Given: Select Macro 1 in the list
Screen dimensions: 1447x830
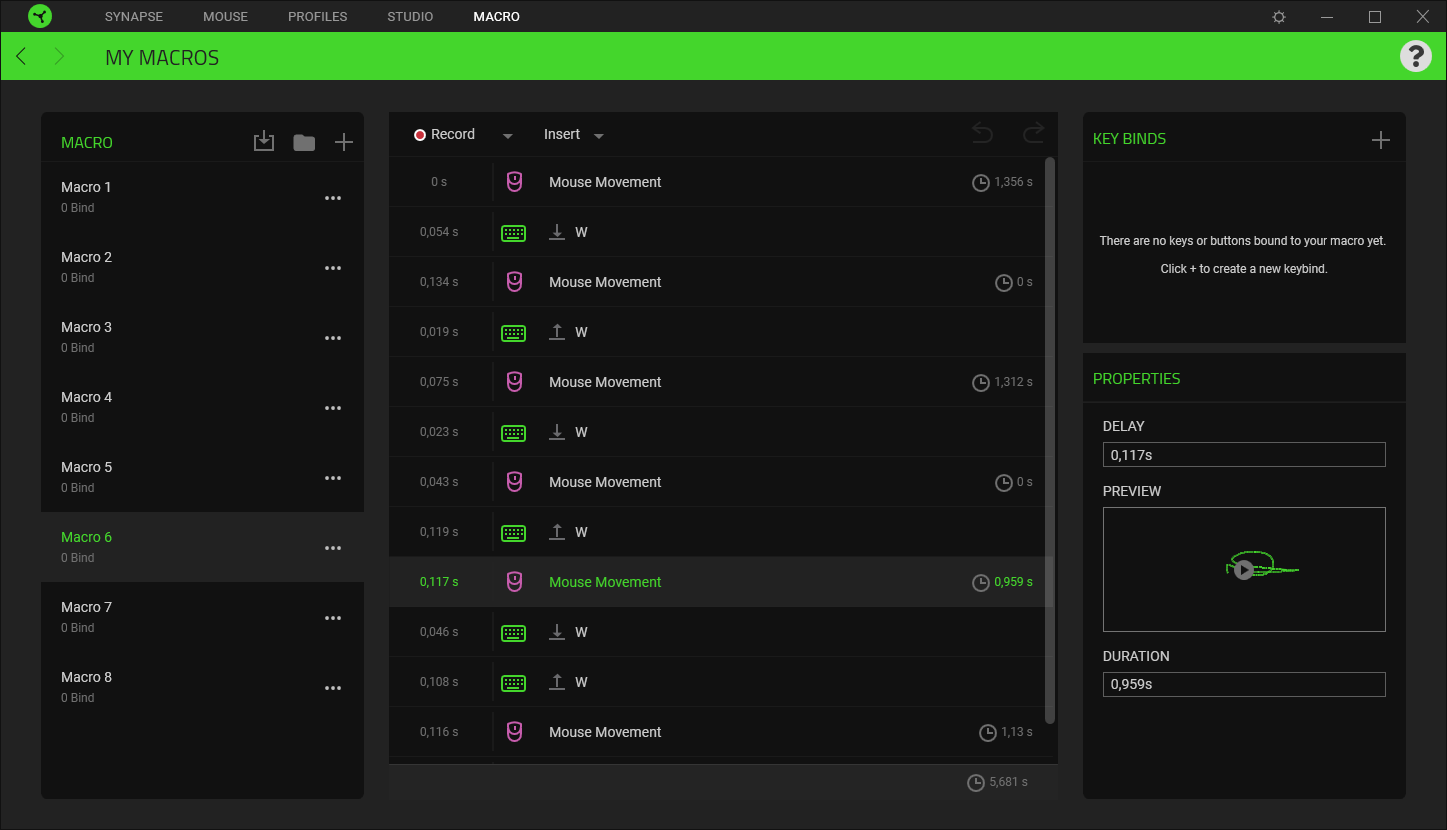Looking at the screenshot, I should pos(202,197).
